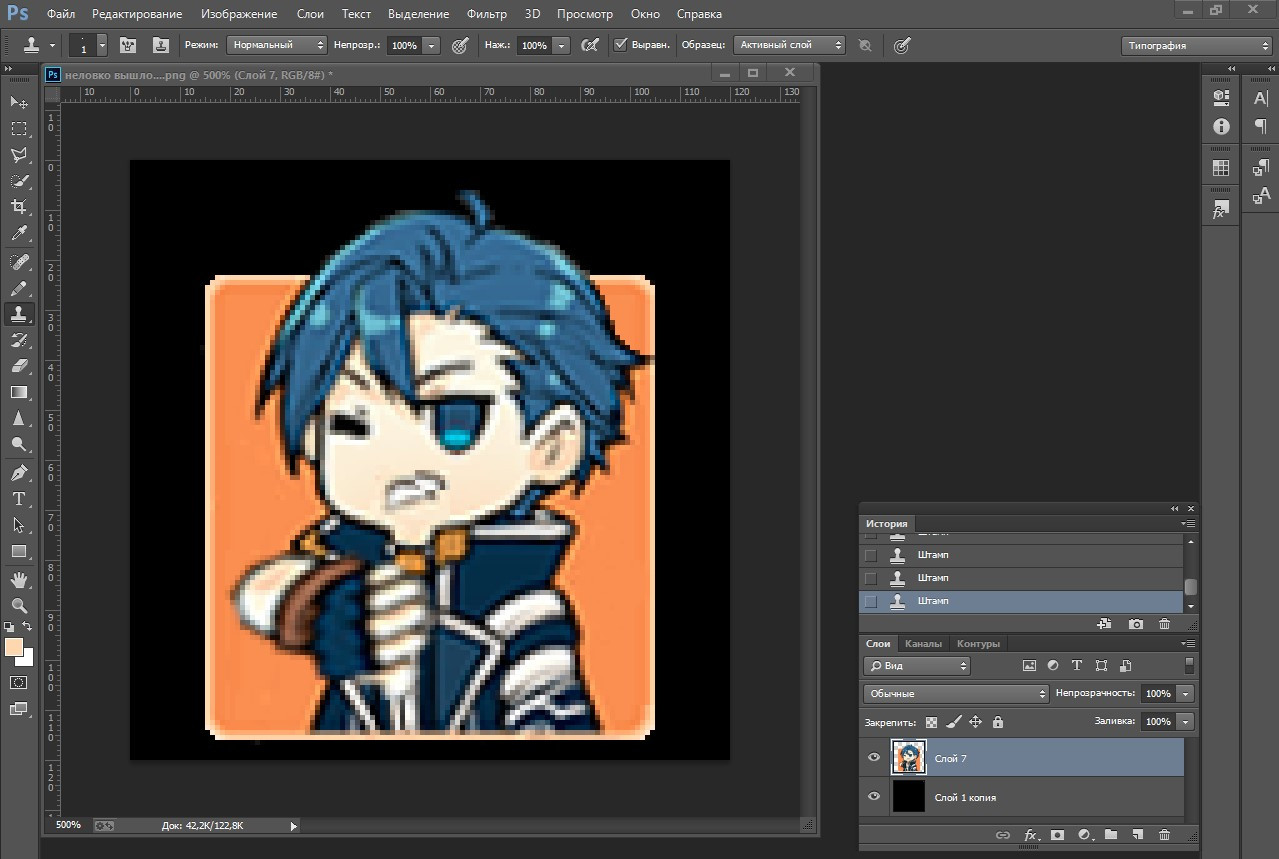Hide the Слой 7 layer
1279x859 pixels.
click(x=874, y=758)
